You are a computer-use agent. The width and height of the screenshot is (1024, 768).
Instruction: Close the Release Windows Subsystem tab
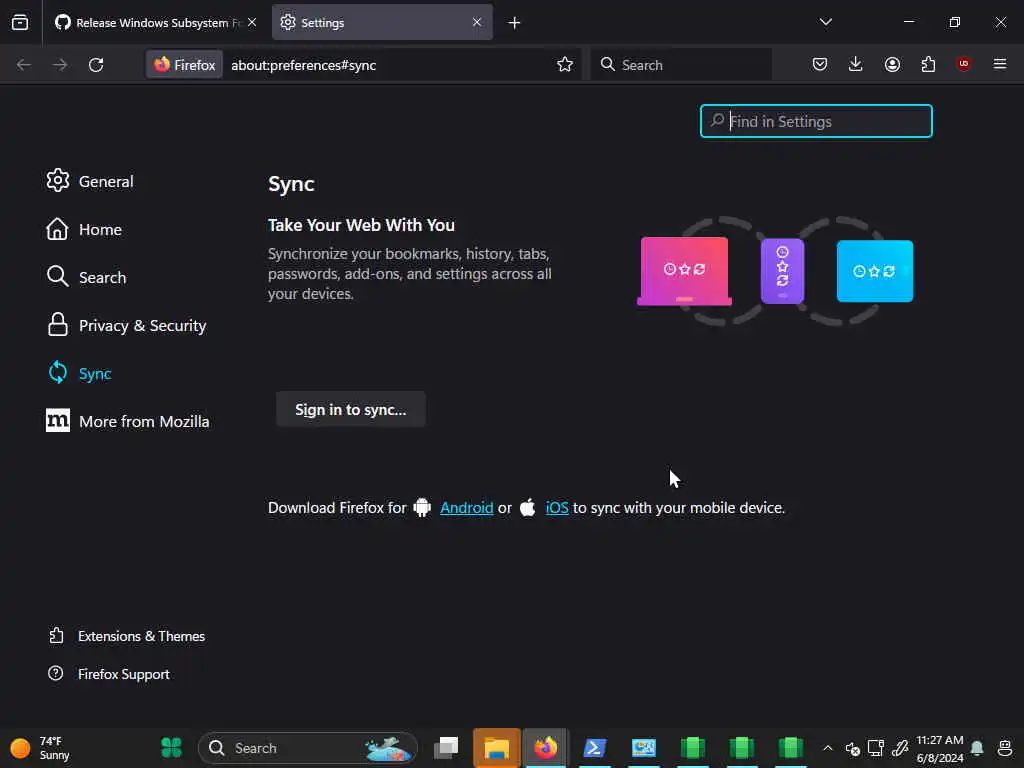click(252, 22)
